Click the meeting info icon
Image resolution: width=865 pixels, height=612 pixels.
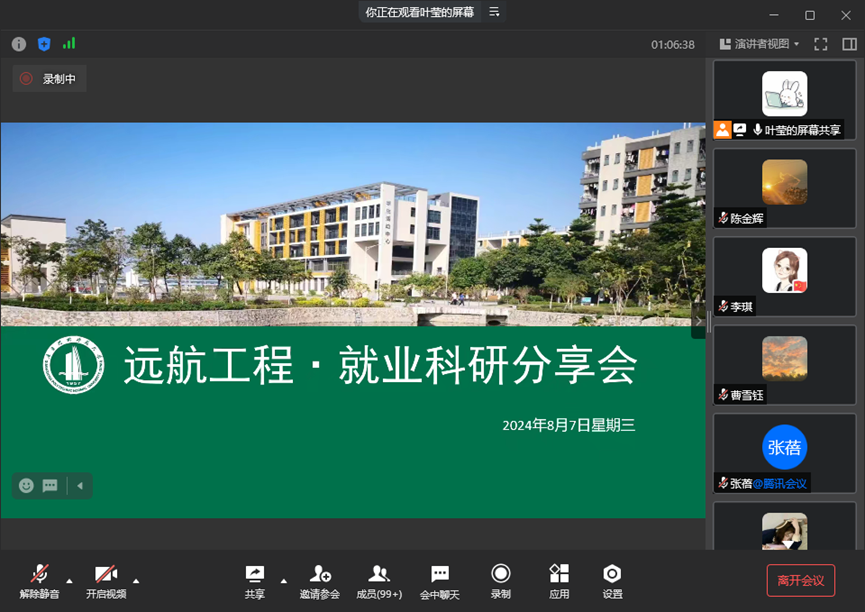[x=19, y=44]
